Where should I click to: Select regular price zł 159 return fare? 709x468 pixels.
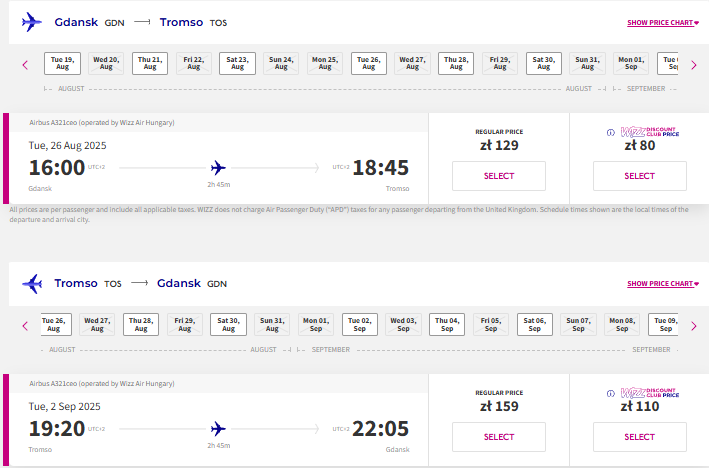tap(499, 437)
